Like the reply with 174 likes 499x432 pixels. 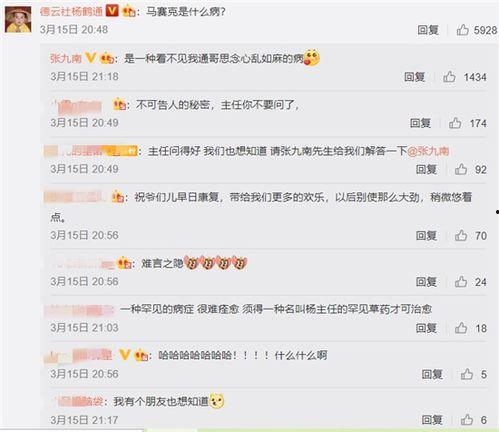455,123
